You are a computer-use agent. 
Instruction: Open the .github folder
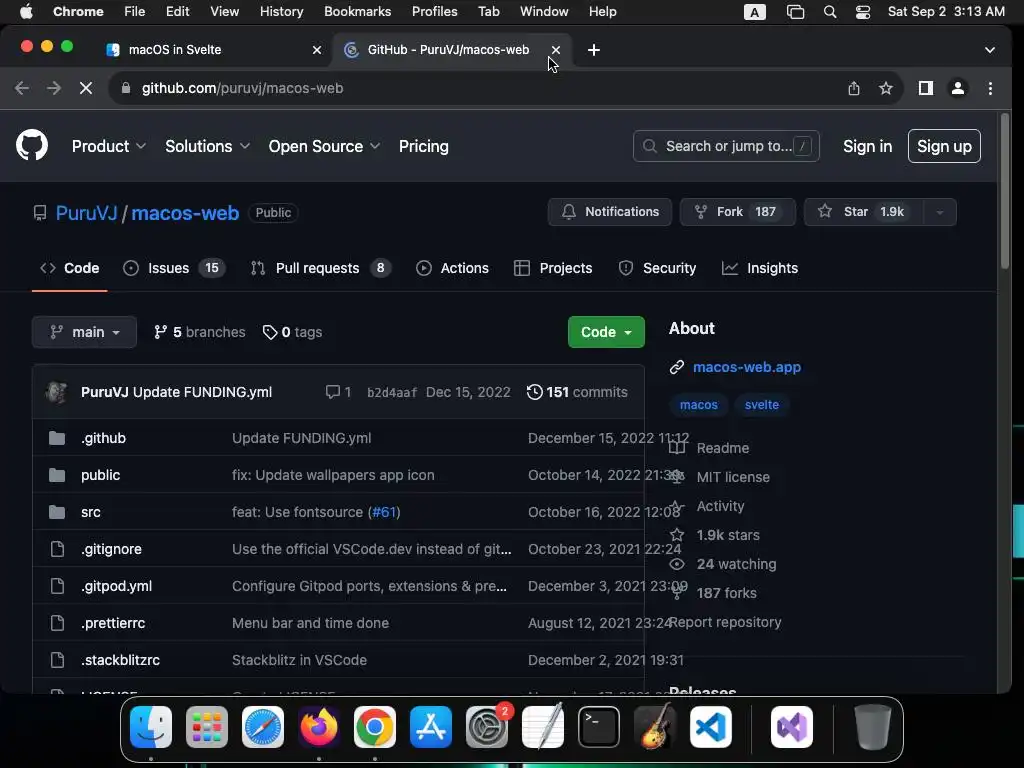click(103, 438)
